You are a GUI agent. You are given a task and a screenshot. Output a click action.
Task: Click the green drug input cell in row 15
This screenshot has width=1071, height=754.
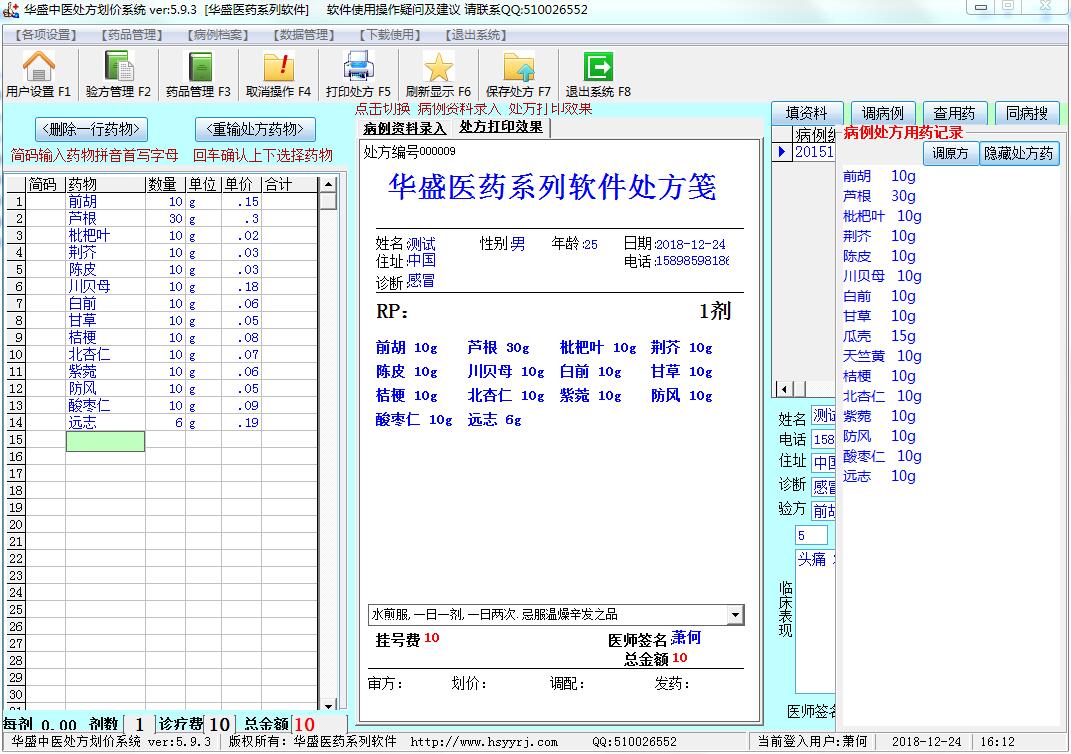click(105, 441)
